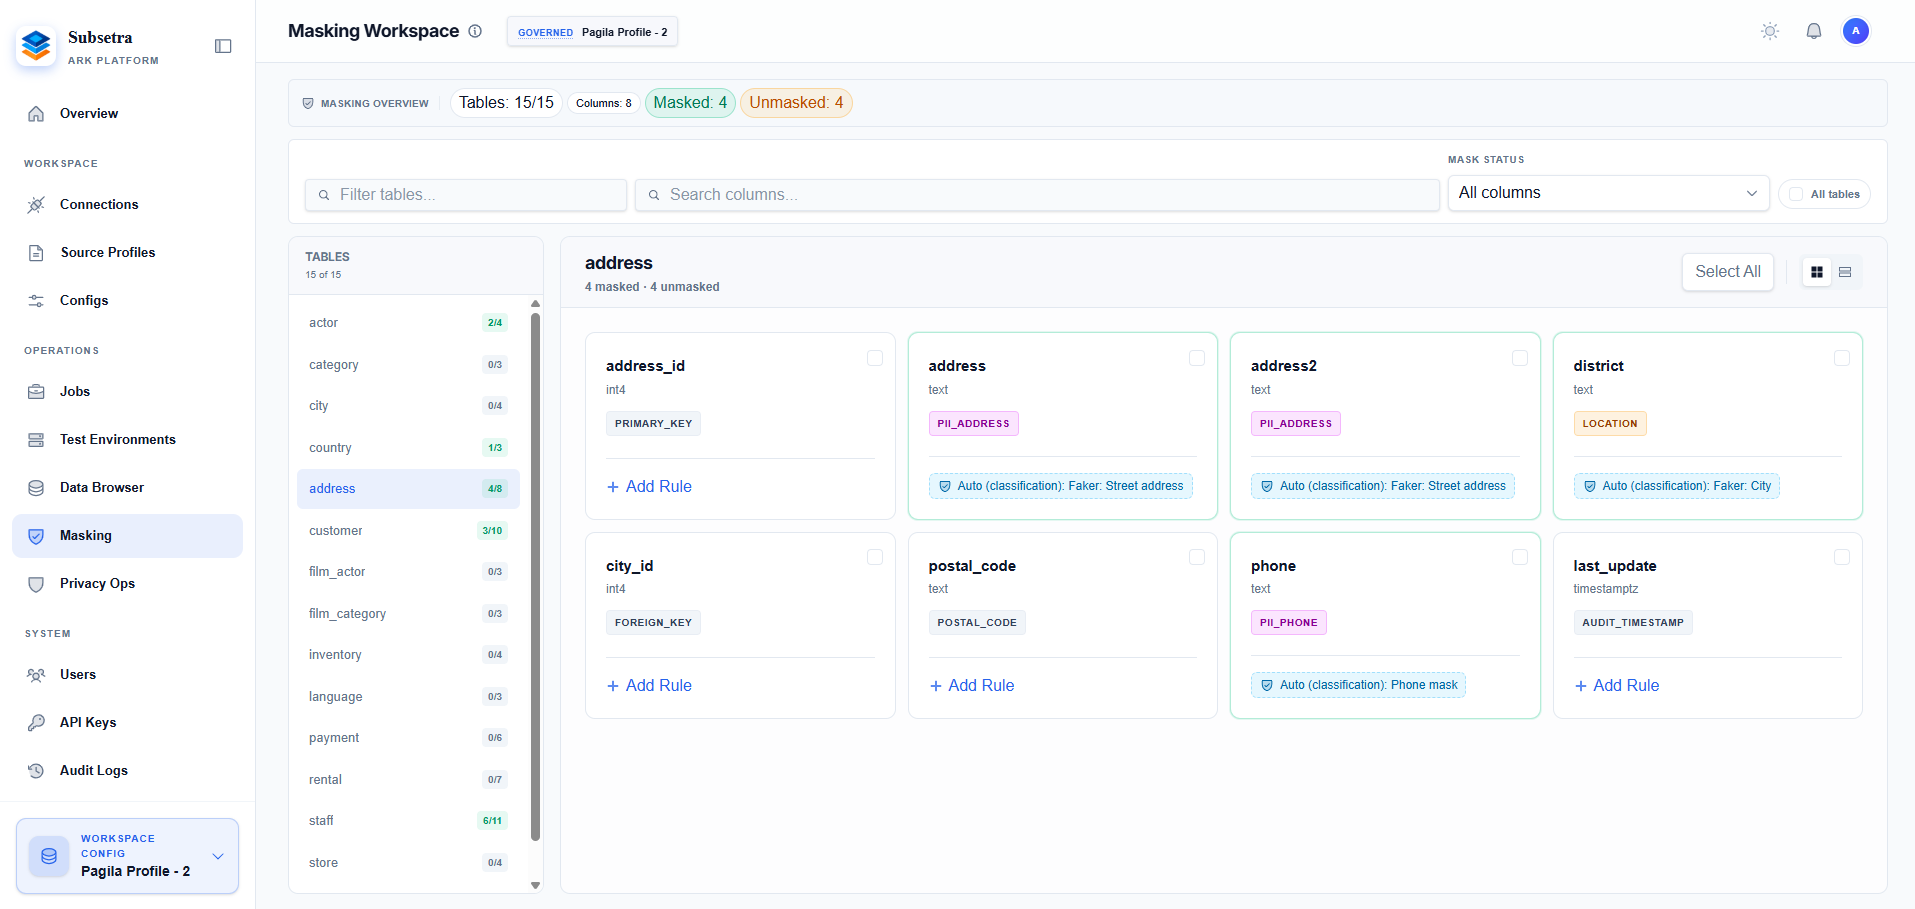Viewport: 1915px width, 909px height.
Task: Click the info icon beside Masking Workspace
Action: coord(475,31)
